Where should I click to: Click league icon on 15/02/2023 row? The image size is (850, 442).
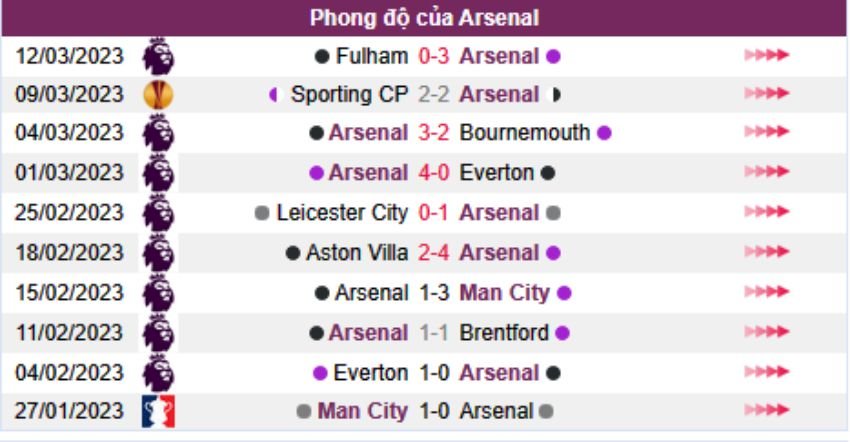pos(158,293)
